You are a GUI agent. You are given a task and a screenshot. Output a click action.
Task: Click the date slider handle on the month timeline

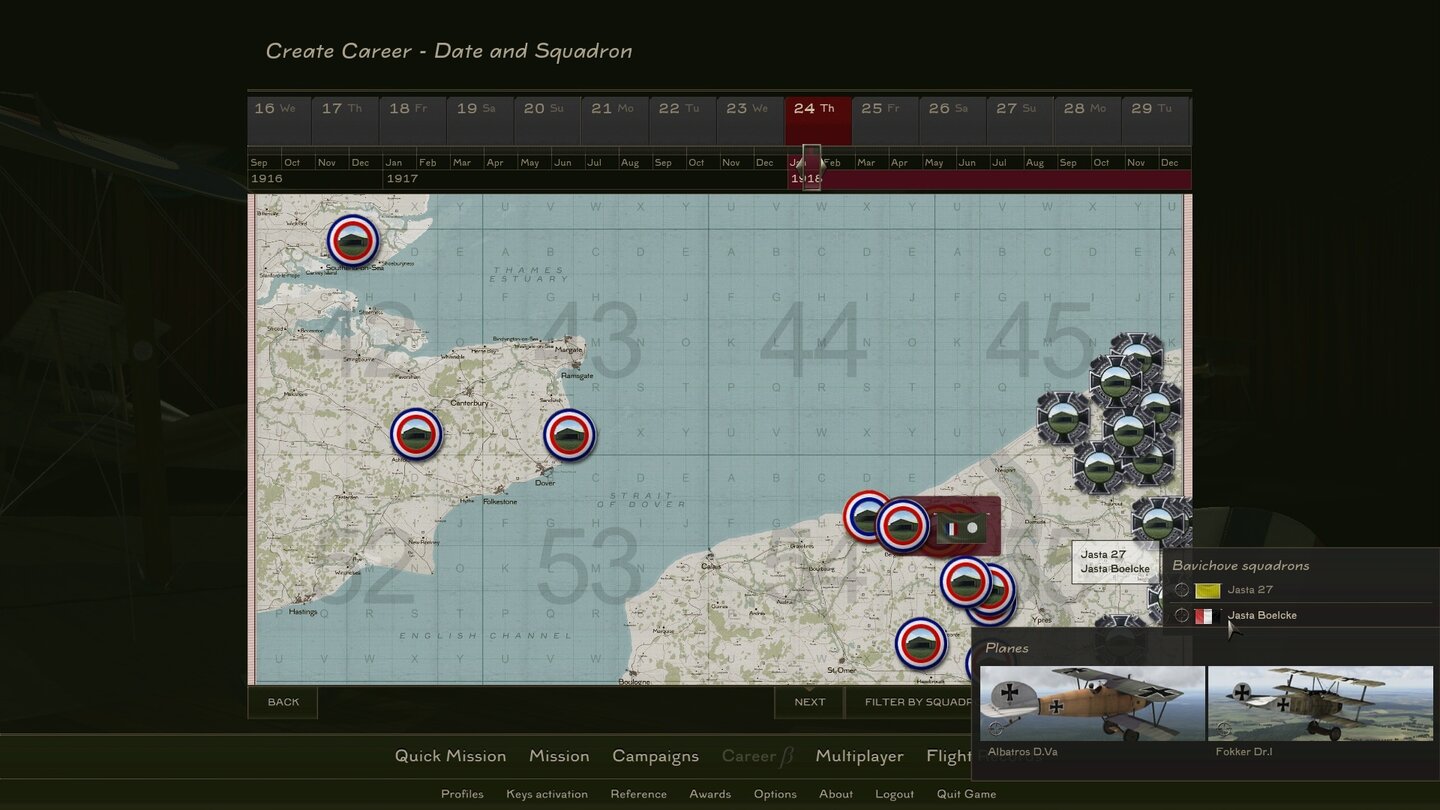point(812,166)
